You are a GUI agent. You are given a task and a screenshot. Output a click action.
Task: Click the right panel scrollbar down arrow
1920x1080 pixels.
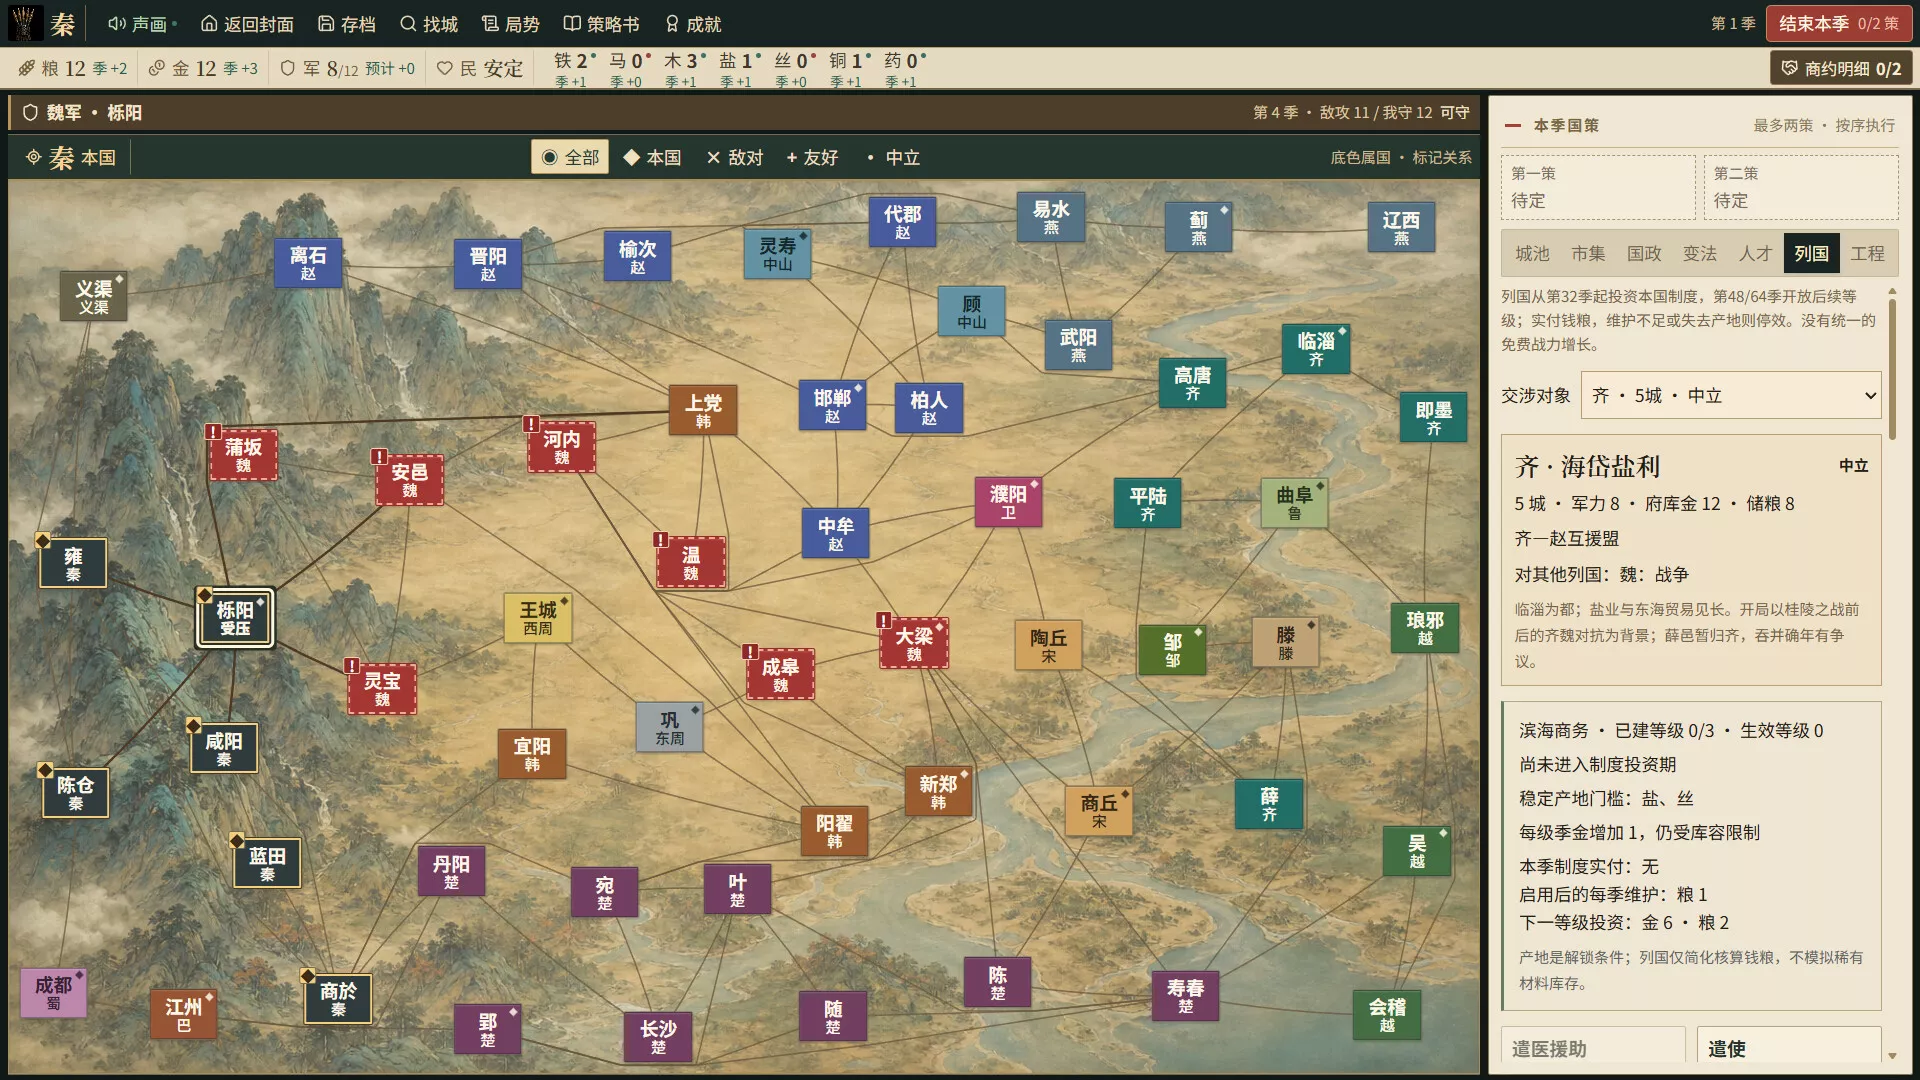pos(1892,1055)
